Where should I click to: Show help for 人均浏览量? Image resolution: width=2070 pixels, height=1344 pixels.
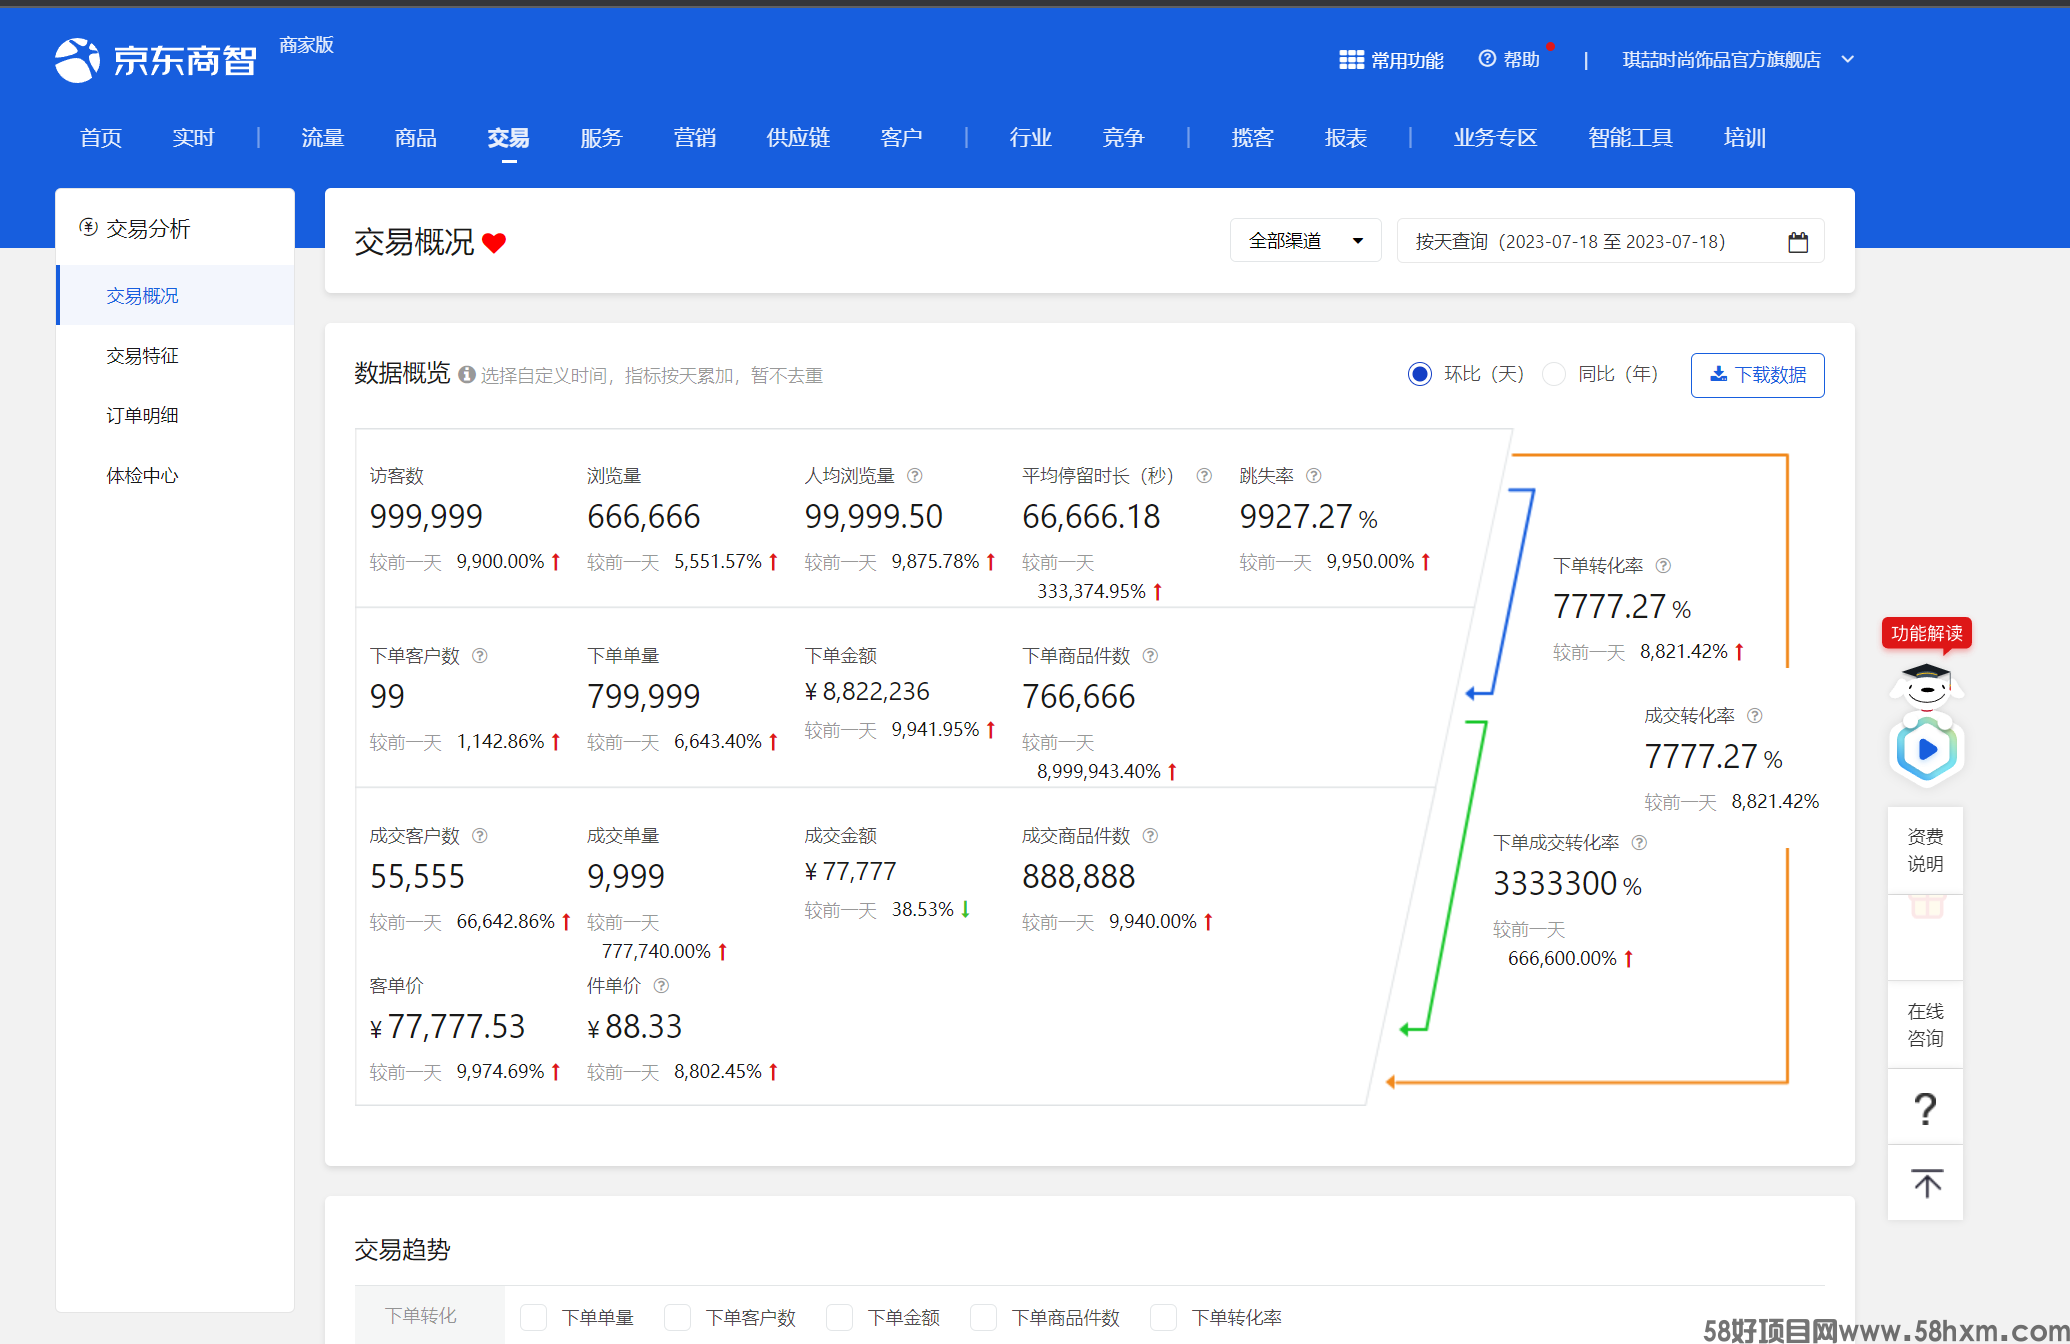click(x=914, y=476)
